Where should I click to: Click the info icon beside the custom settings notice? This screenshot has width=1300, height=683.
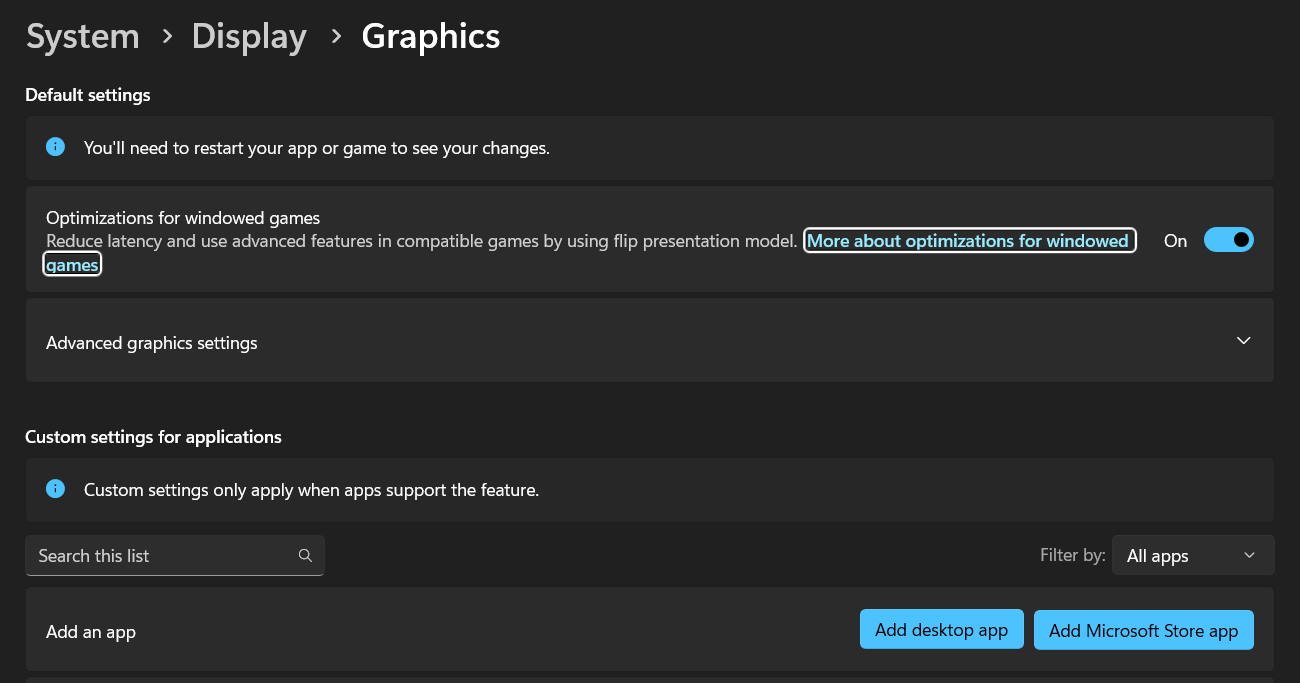click(56, 489)
